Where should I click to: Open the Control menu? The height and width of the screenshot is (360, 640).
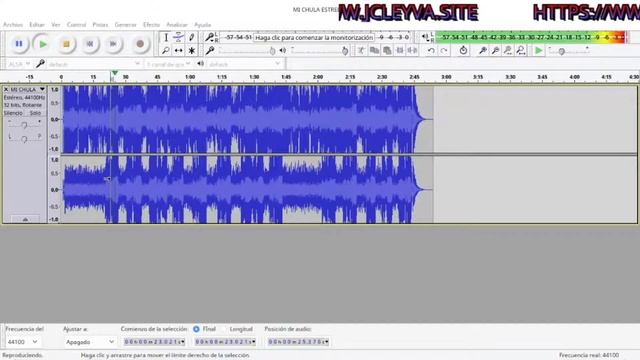[76, 25]
